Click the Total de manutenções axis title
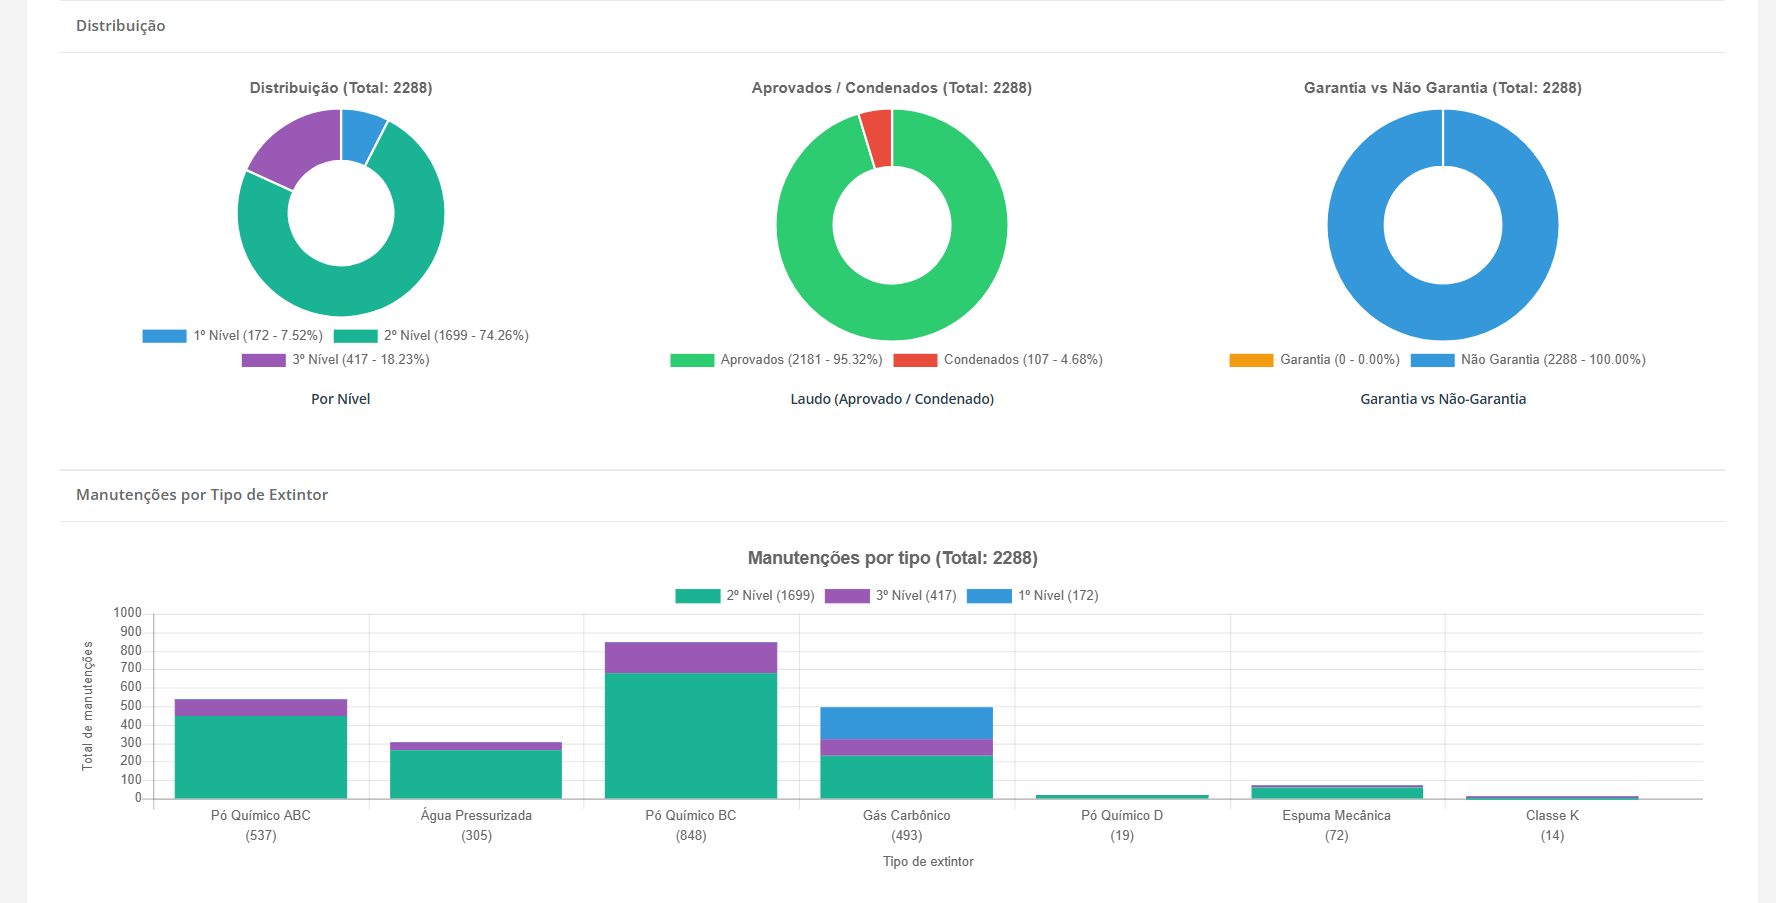Viewport: 1776px width, 903px height. click(x=88, y=706)
